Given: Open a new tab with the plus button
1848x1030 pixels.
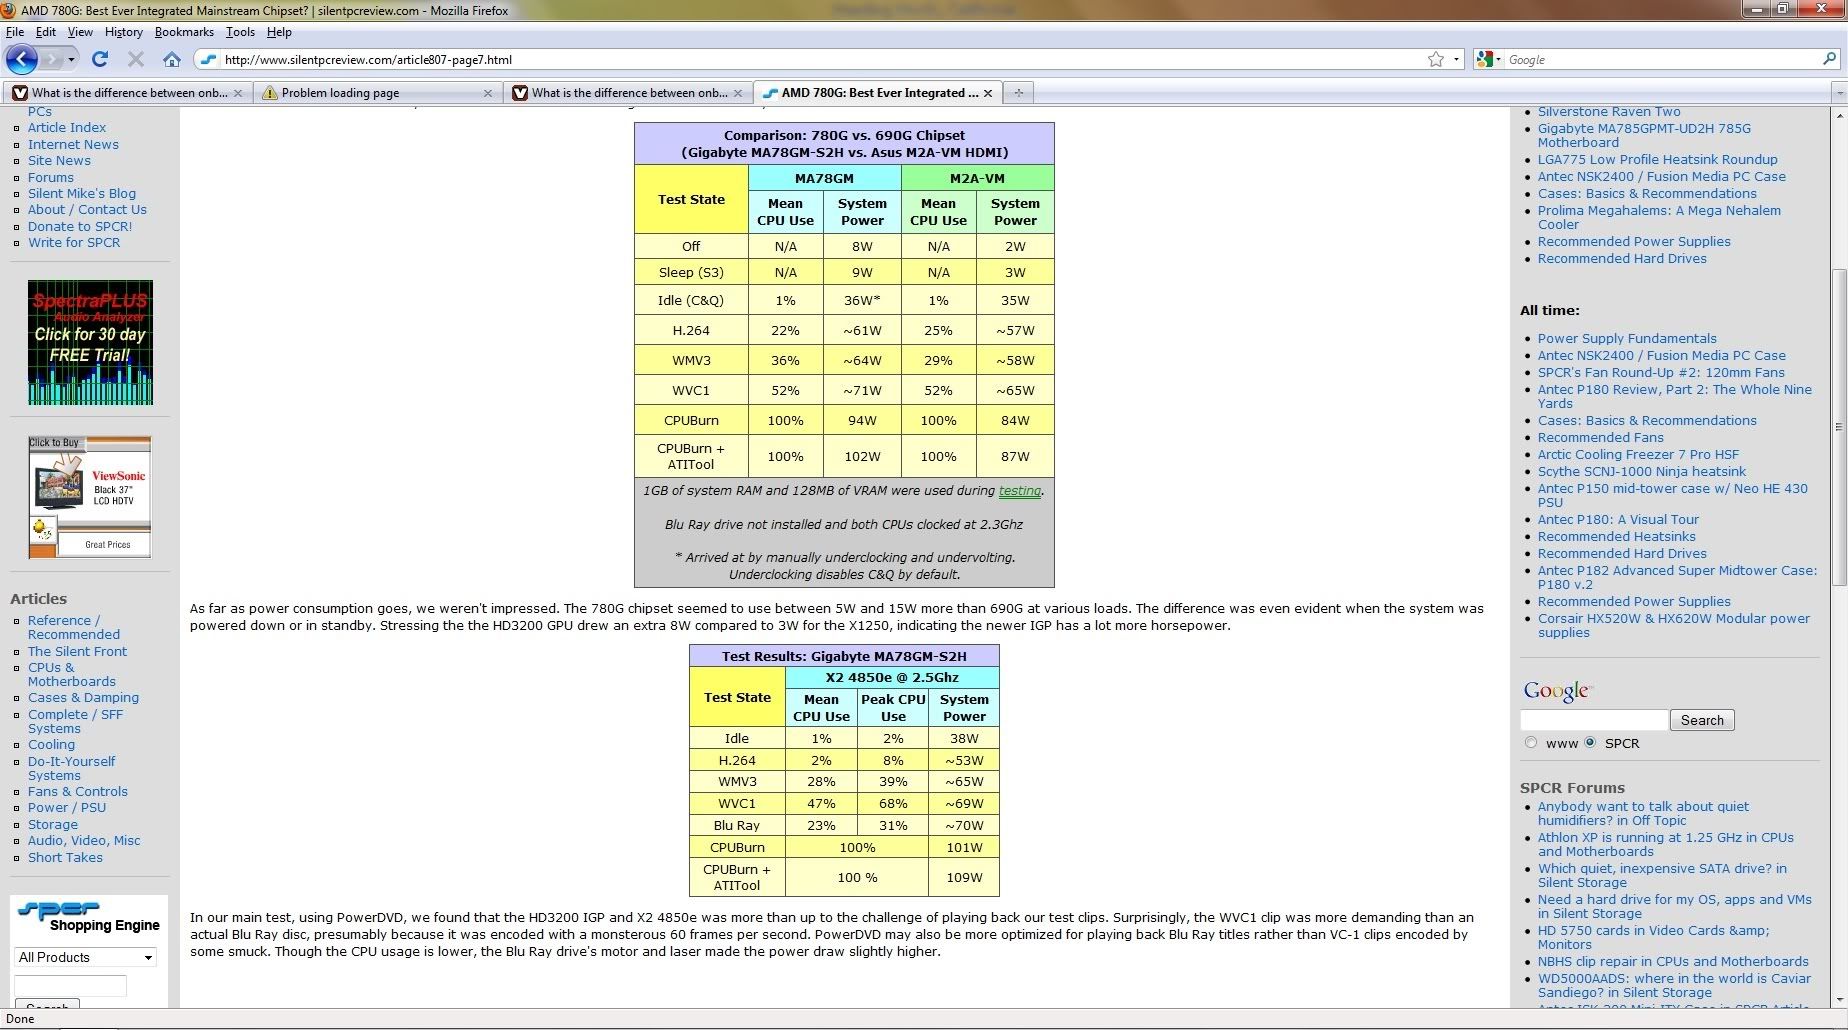Looking at the screenshot, I should pos(1018,92).
